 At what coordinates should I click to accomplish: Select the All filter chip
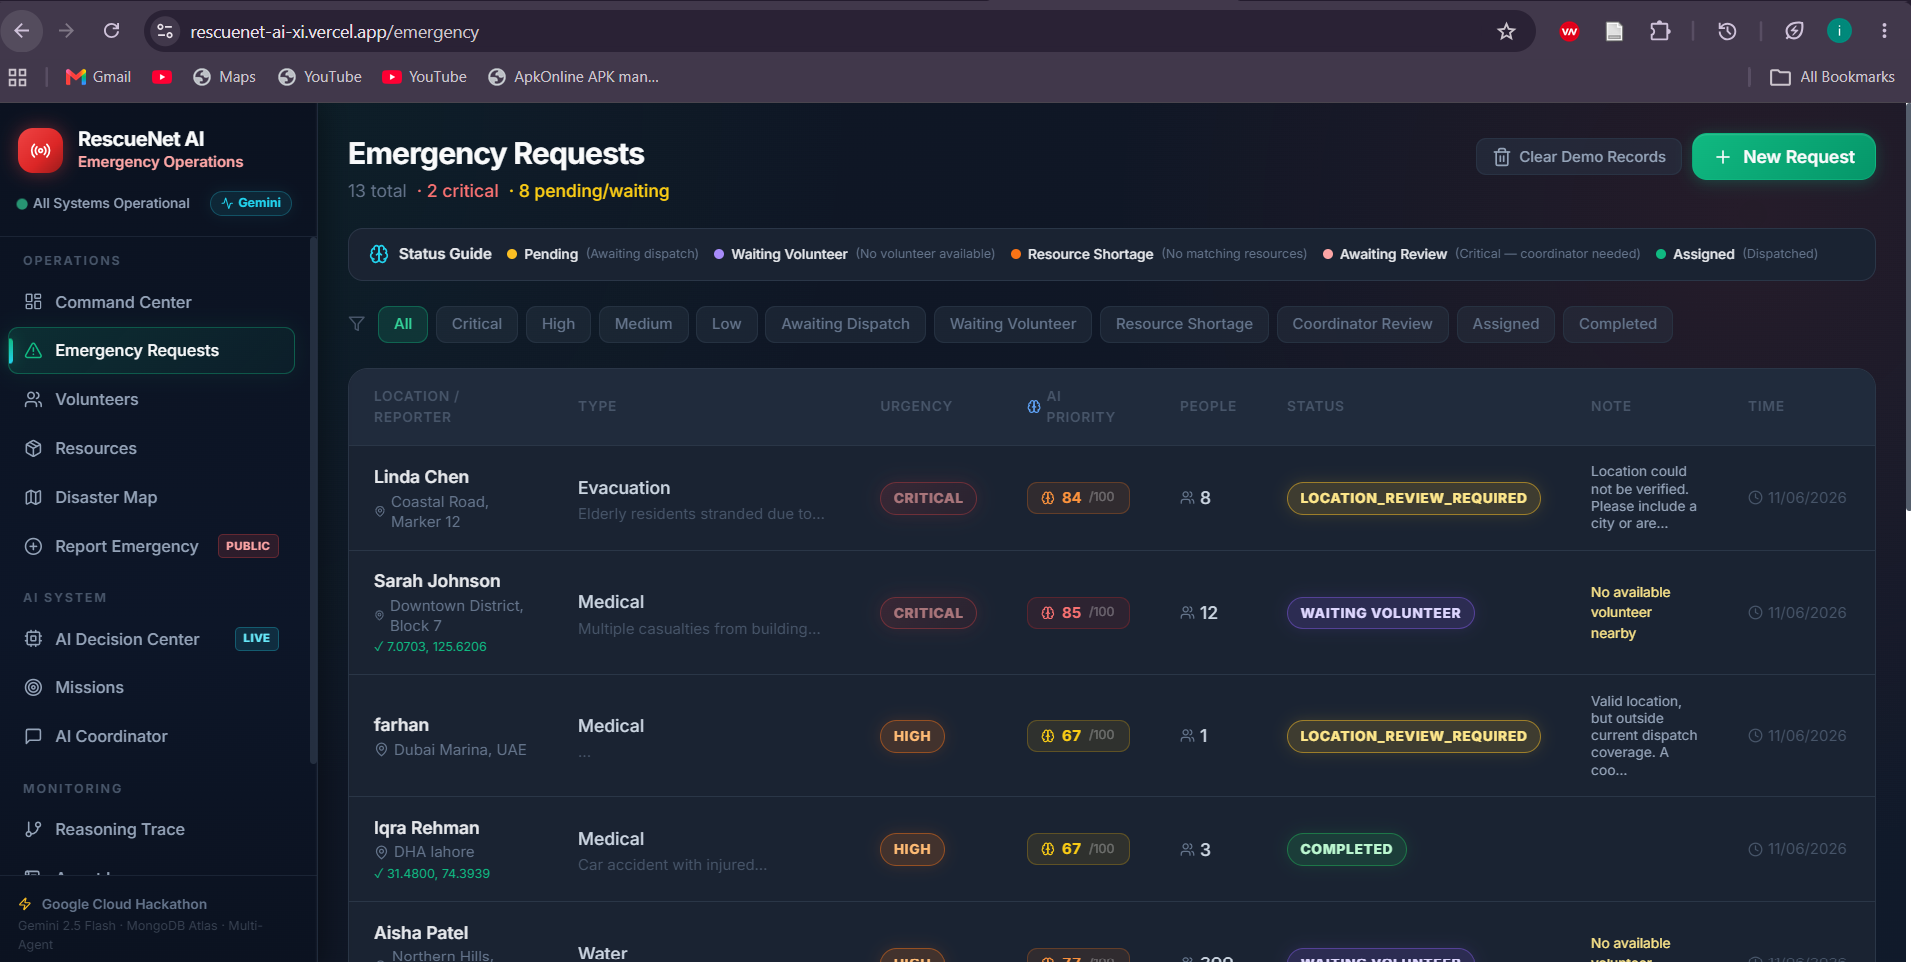coord(403,324)
